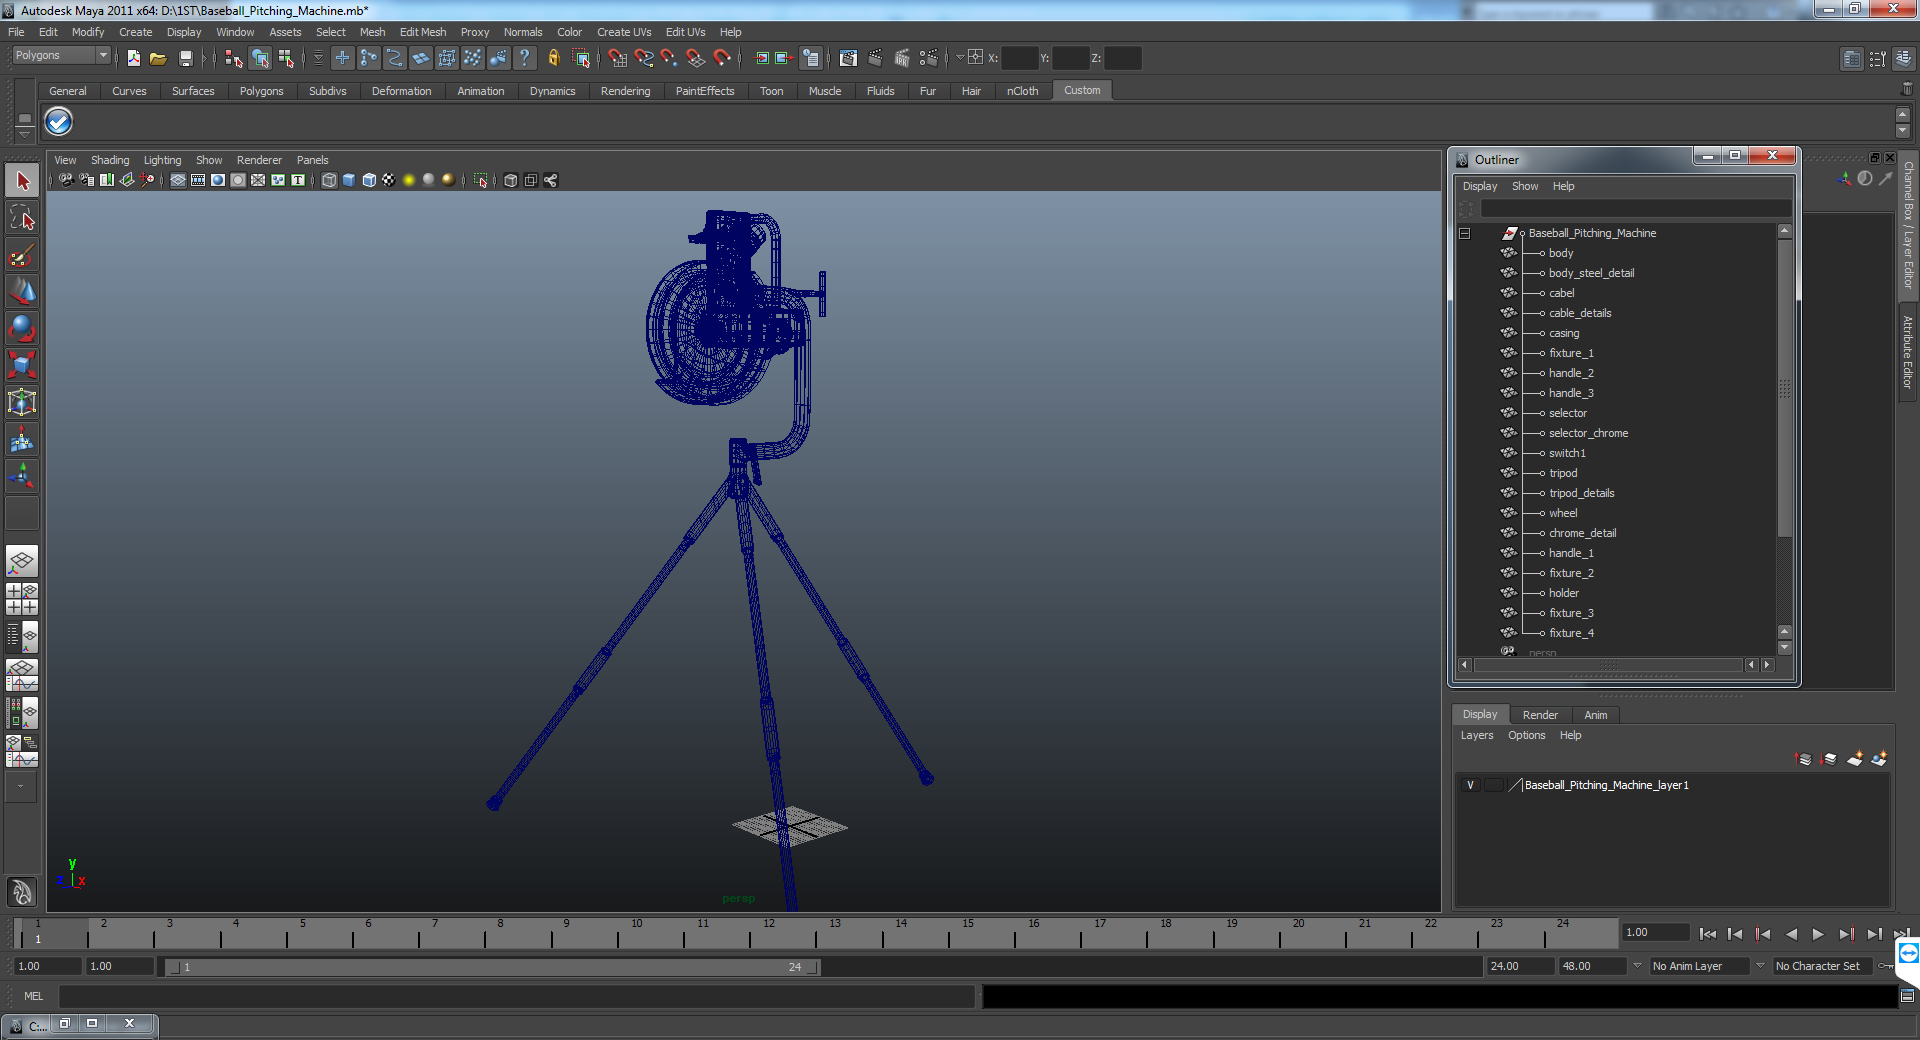This screenshot has width=1920, height=1040.
Task: Open the viewport Shading menu
Action: click(110, 160)
